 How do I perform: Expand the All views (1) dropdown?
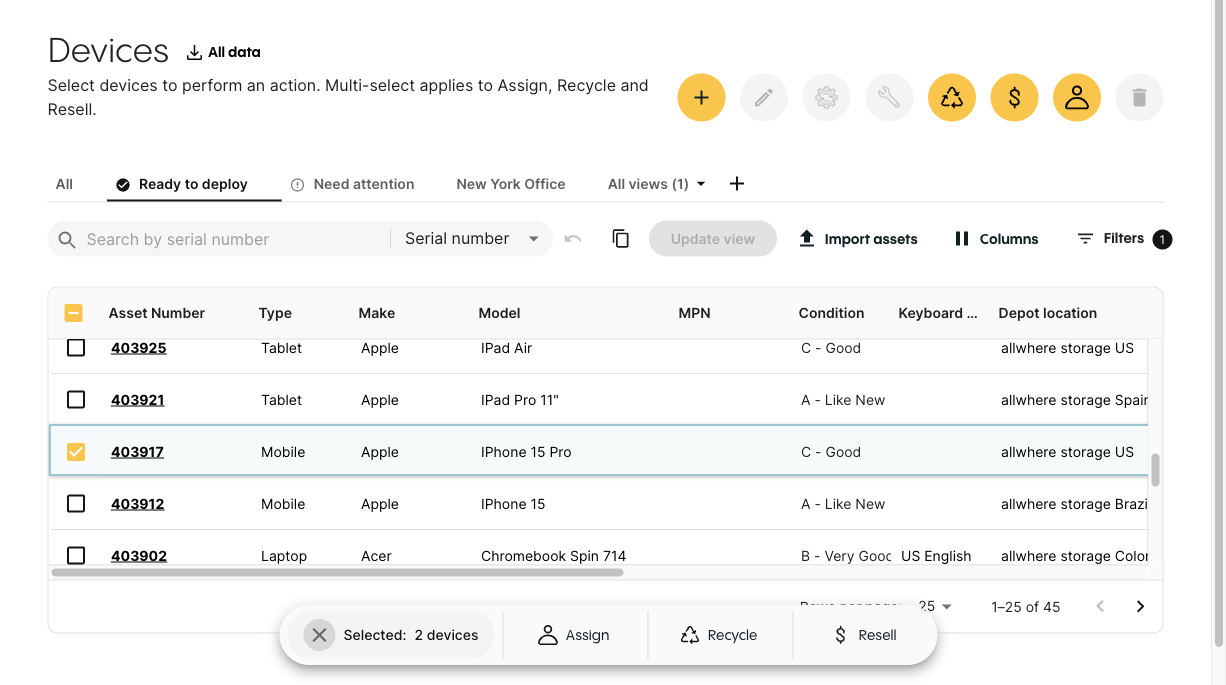[657, 184]
